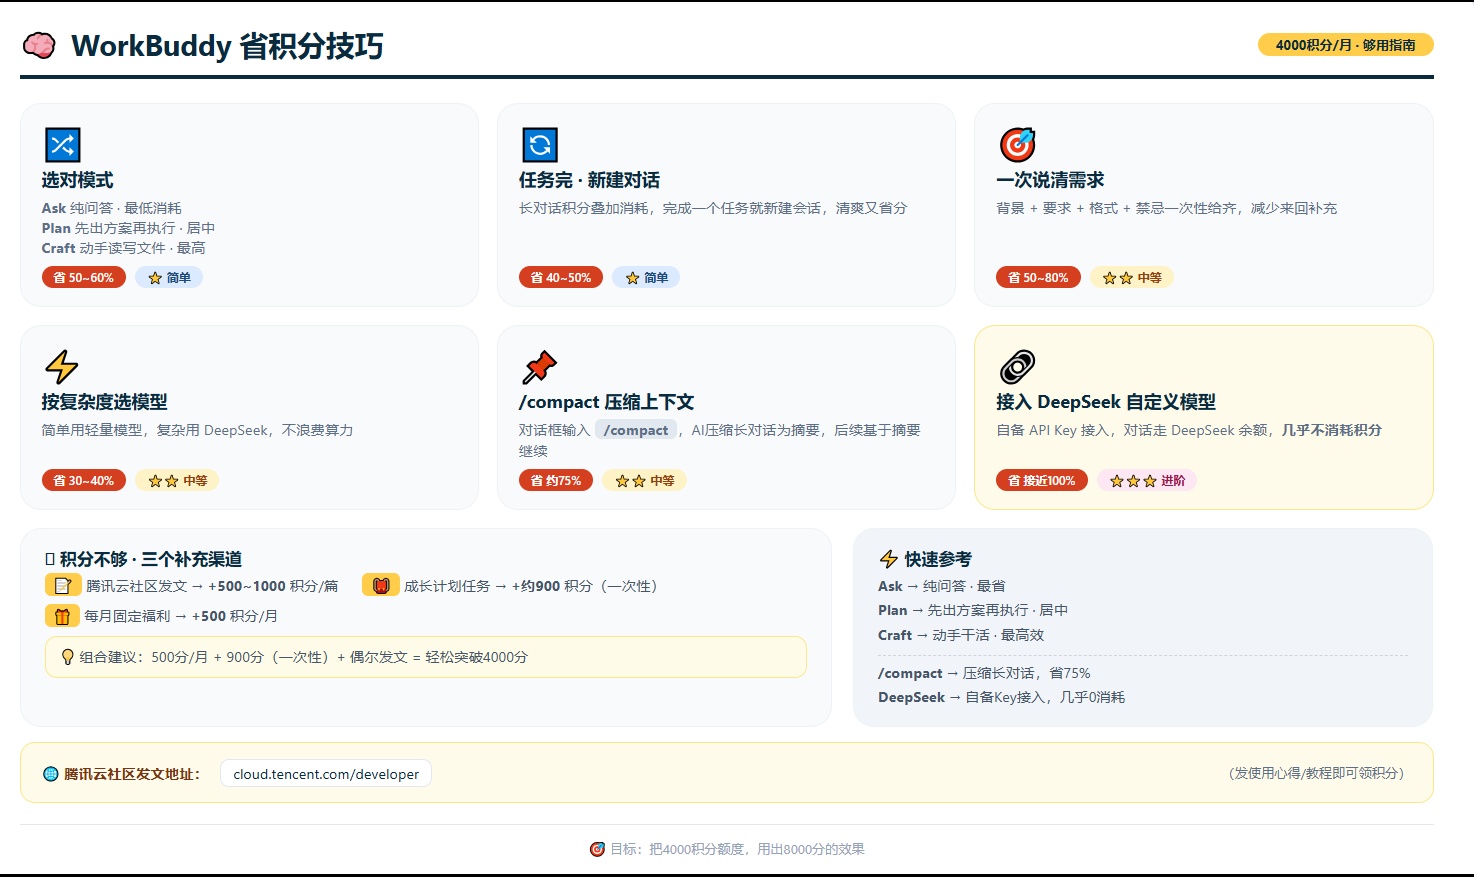The width and height of the screenshot is (1474, 877).
Task: Click the /compact code chip in description
Action: [636, 430]
